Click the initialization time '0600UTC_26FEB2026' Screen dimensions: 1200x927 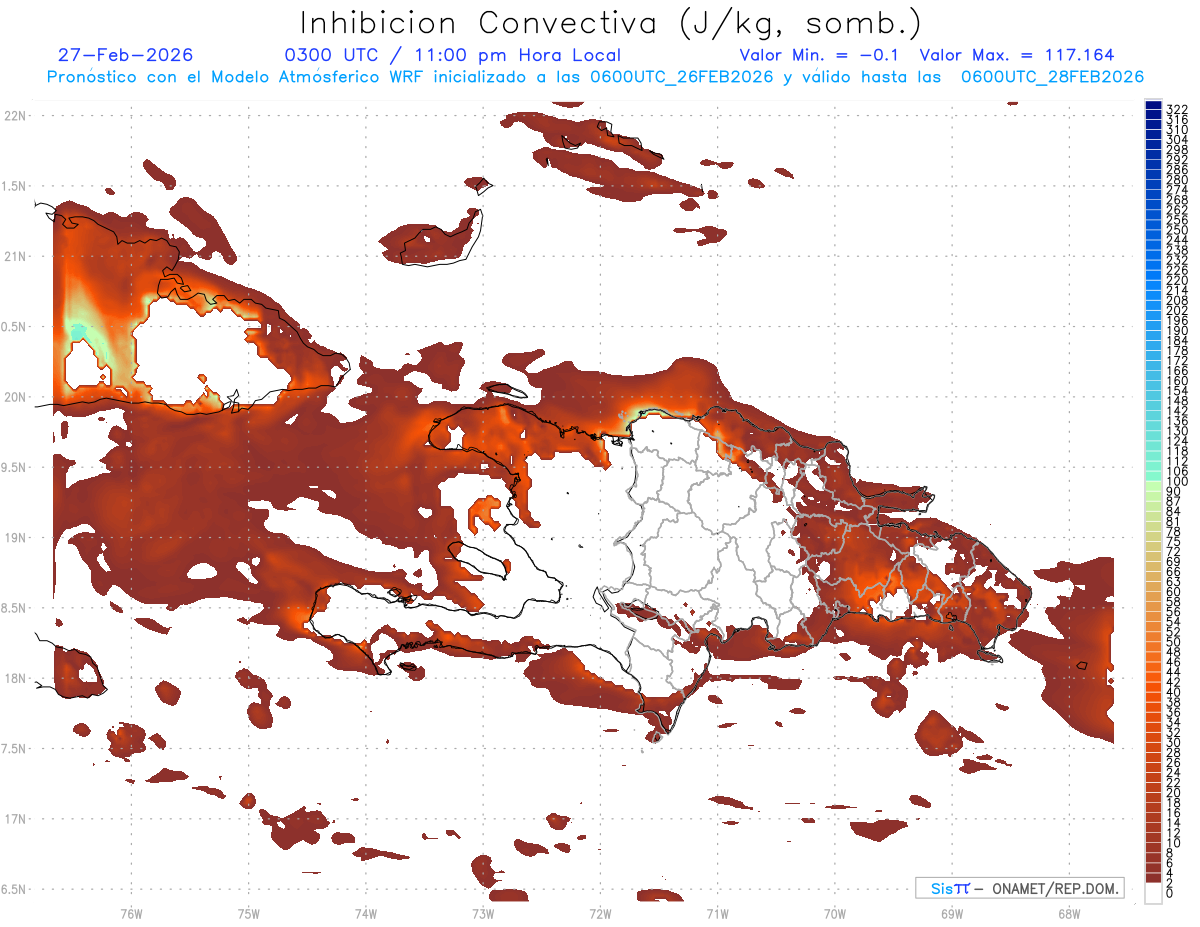(681, 77)
